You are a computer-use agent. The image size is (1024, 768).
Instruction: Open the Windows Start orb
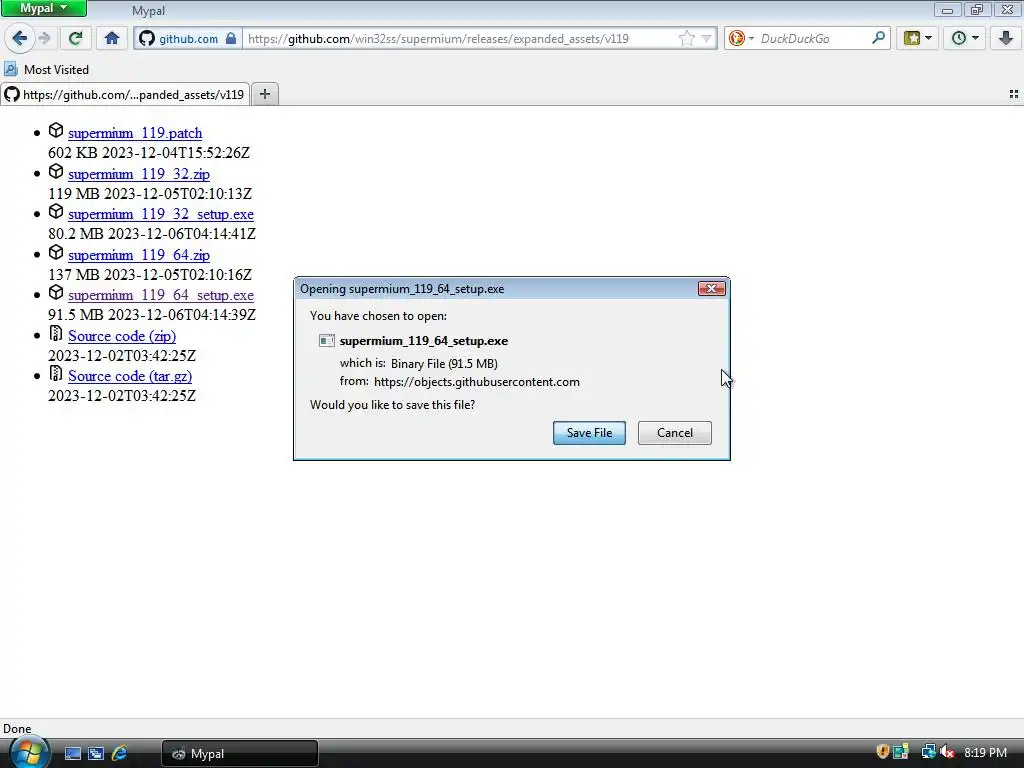point(29,752)
